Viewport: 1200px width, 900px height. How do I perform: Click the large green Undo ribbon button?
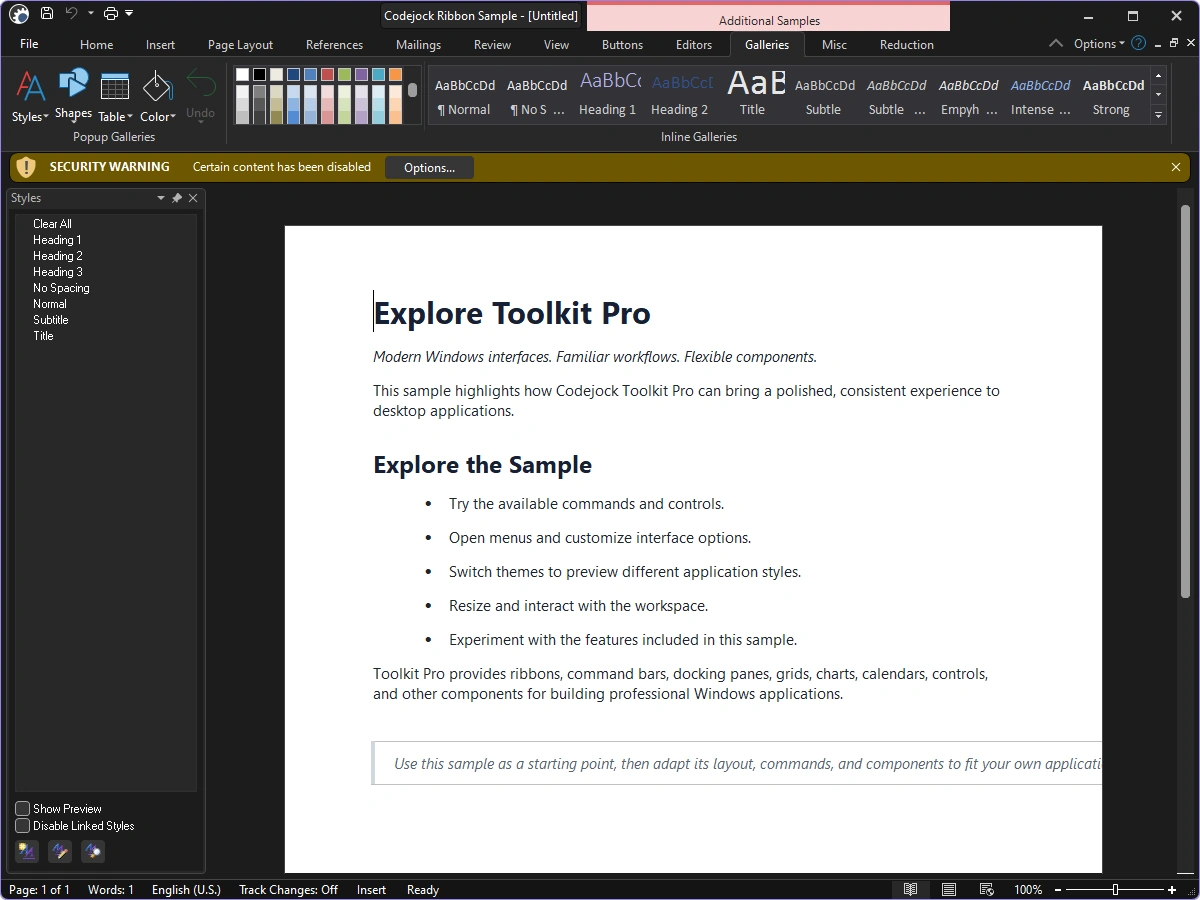[x=201, y=97]
